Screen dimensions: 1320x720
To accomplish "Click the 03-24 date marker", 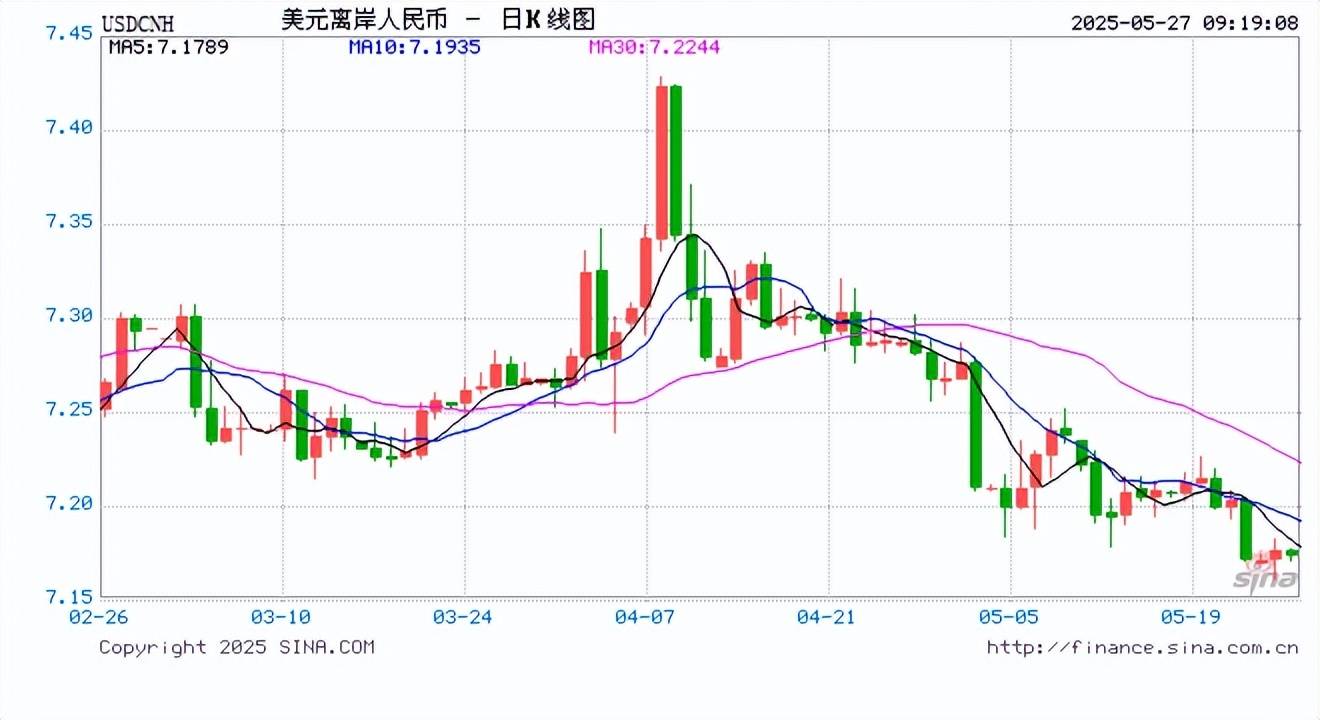I will [x=464, y=617].
